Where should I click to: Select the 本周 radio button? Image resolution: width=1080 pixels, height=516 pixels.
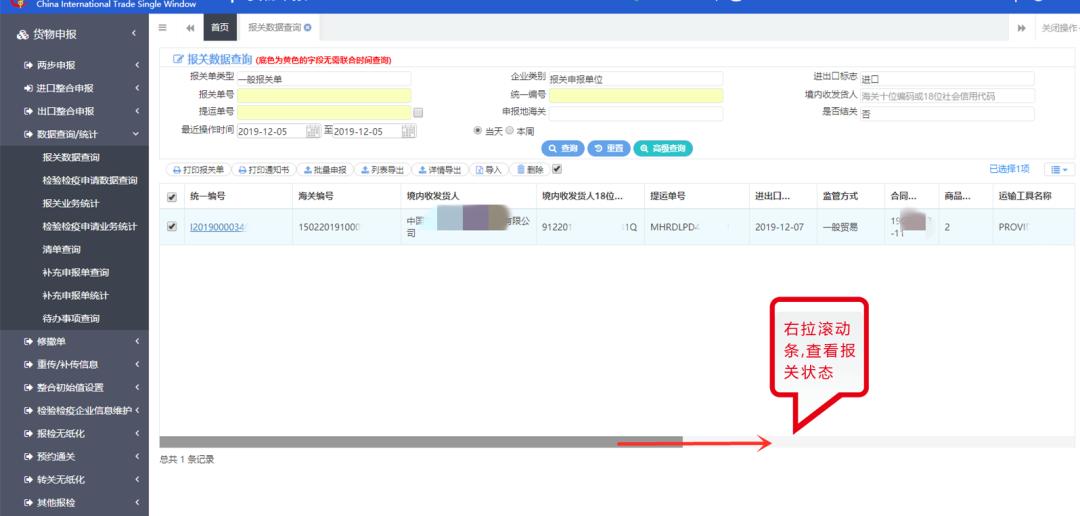pyautogui.click(x=510, y=131)
